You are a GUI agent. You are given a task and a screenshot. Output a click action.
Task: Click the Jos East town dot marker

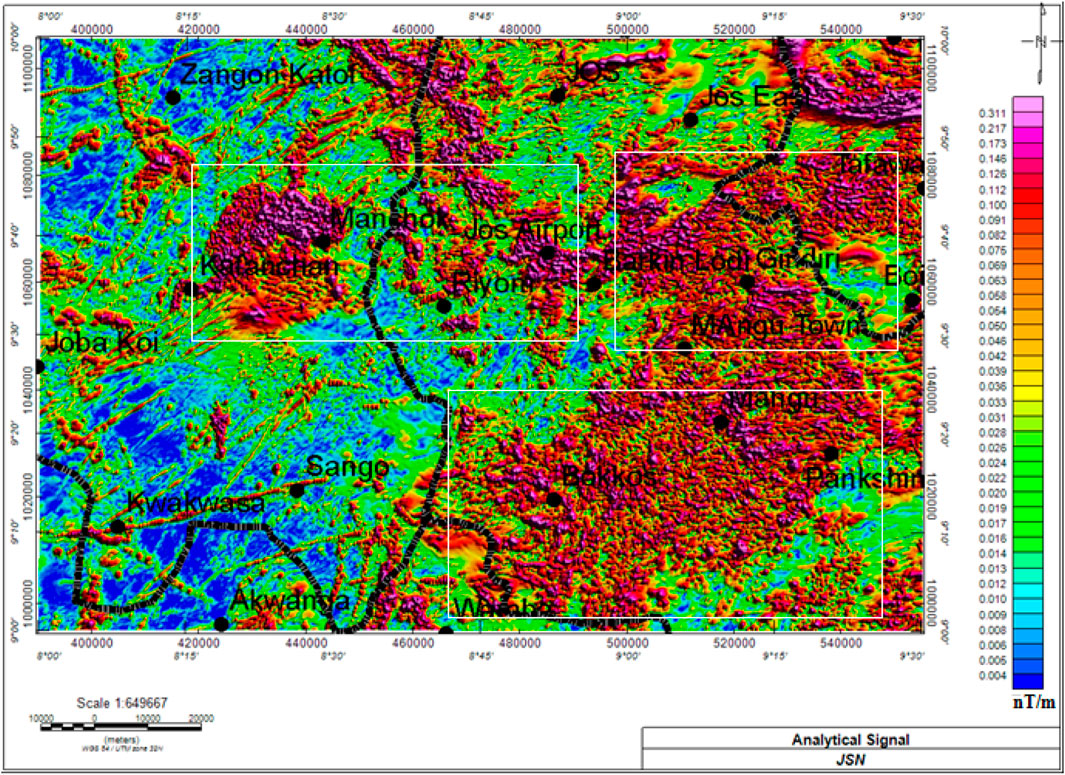(691, 120)
